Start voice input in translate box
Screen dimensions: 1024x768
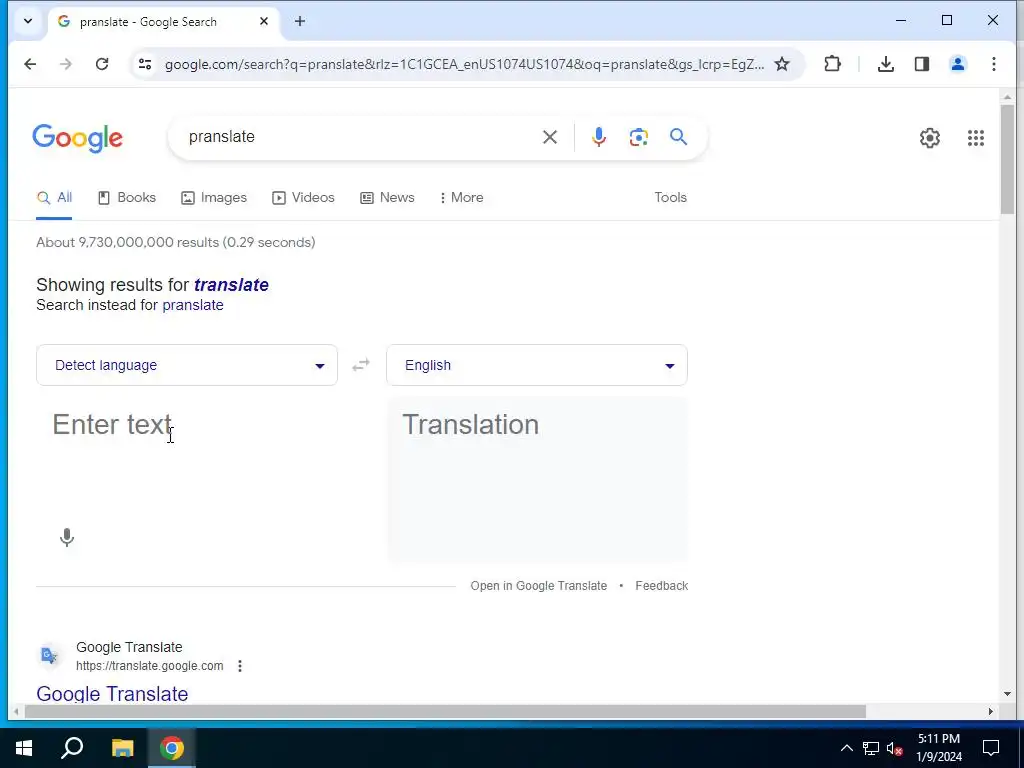pyautogui.click(x=67, y=537)
